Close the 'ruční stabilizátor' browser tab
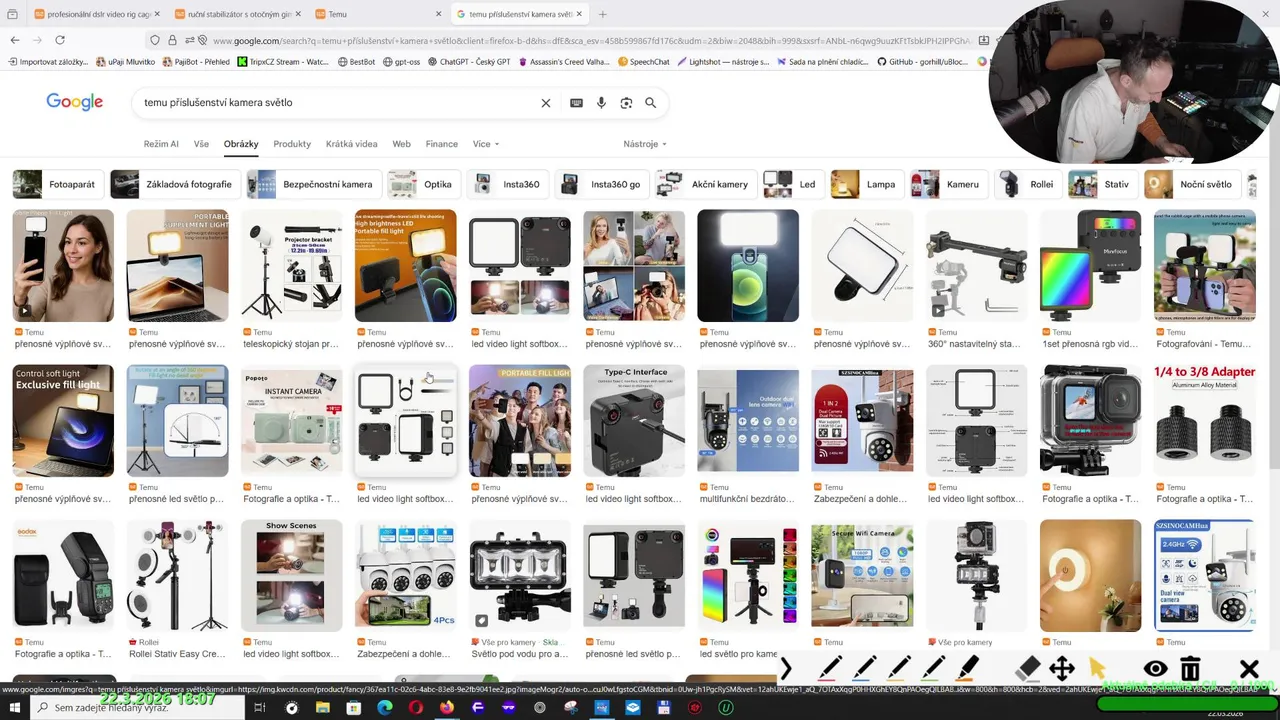The height and width of the screenshot is (720, 1280). click(x=298, y=14)
